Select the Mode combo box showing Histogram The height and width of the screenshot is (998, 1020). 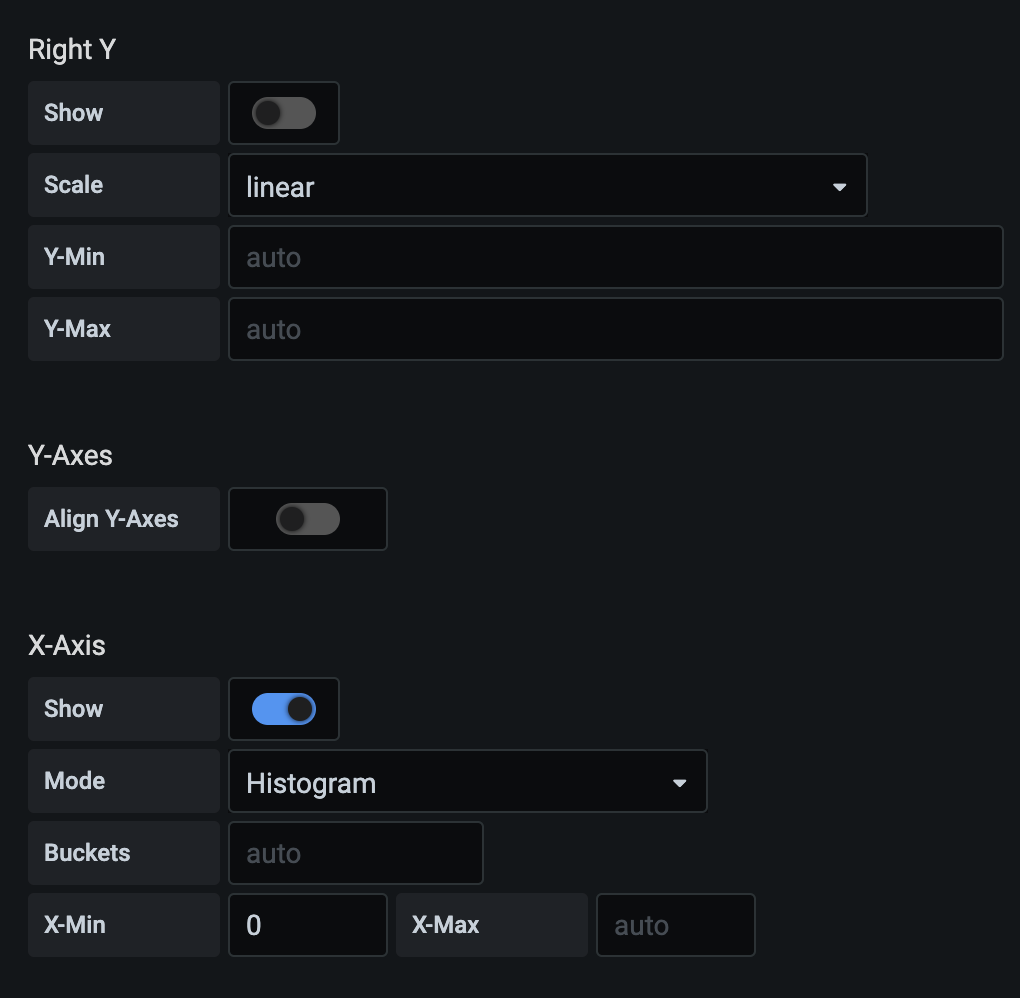tap(468, 781)
